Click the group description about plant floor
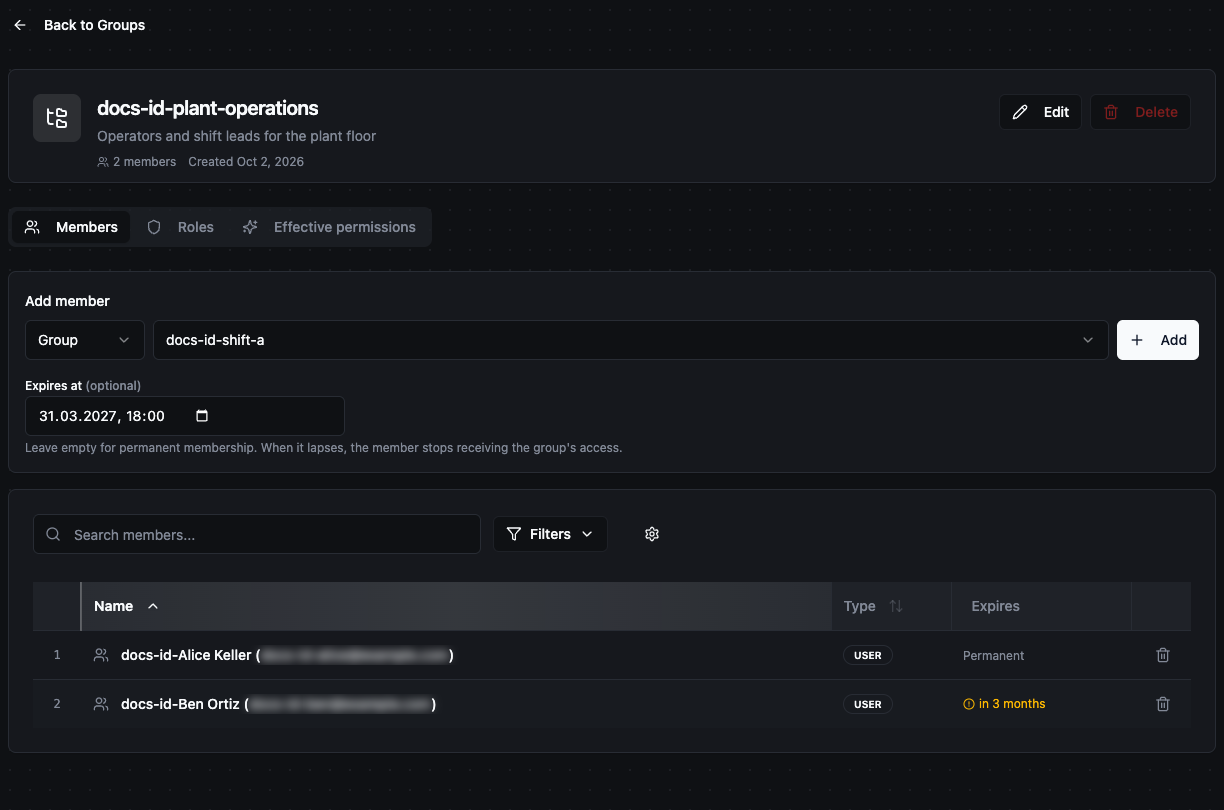 [x=237, y=136]
